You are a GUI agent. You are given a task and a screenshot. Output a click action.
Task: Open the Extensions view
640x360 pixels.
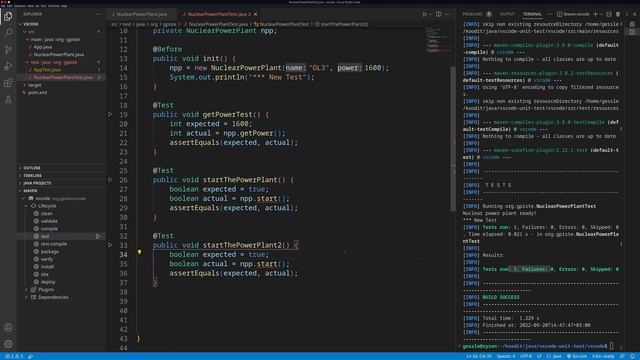tap(8, 83)
